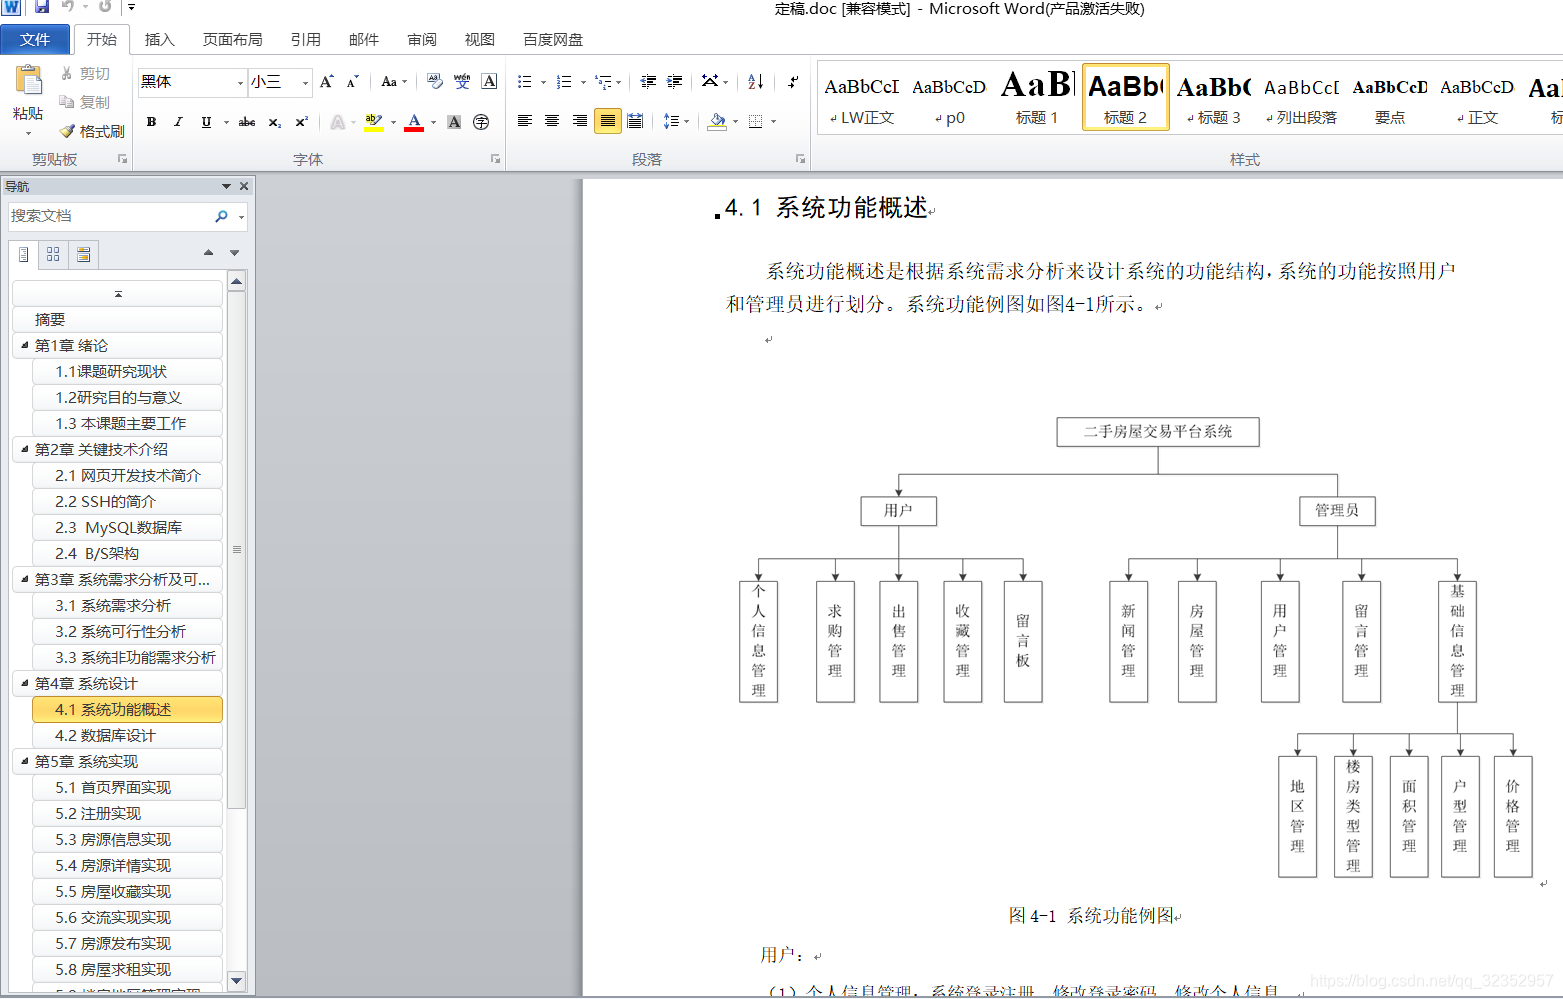1563x999 pixels.
Task: Go to next heading arrow in navigation
Action: coord(235,253)
